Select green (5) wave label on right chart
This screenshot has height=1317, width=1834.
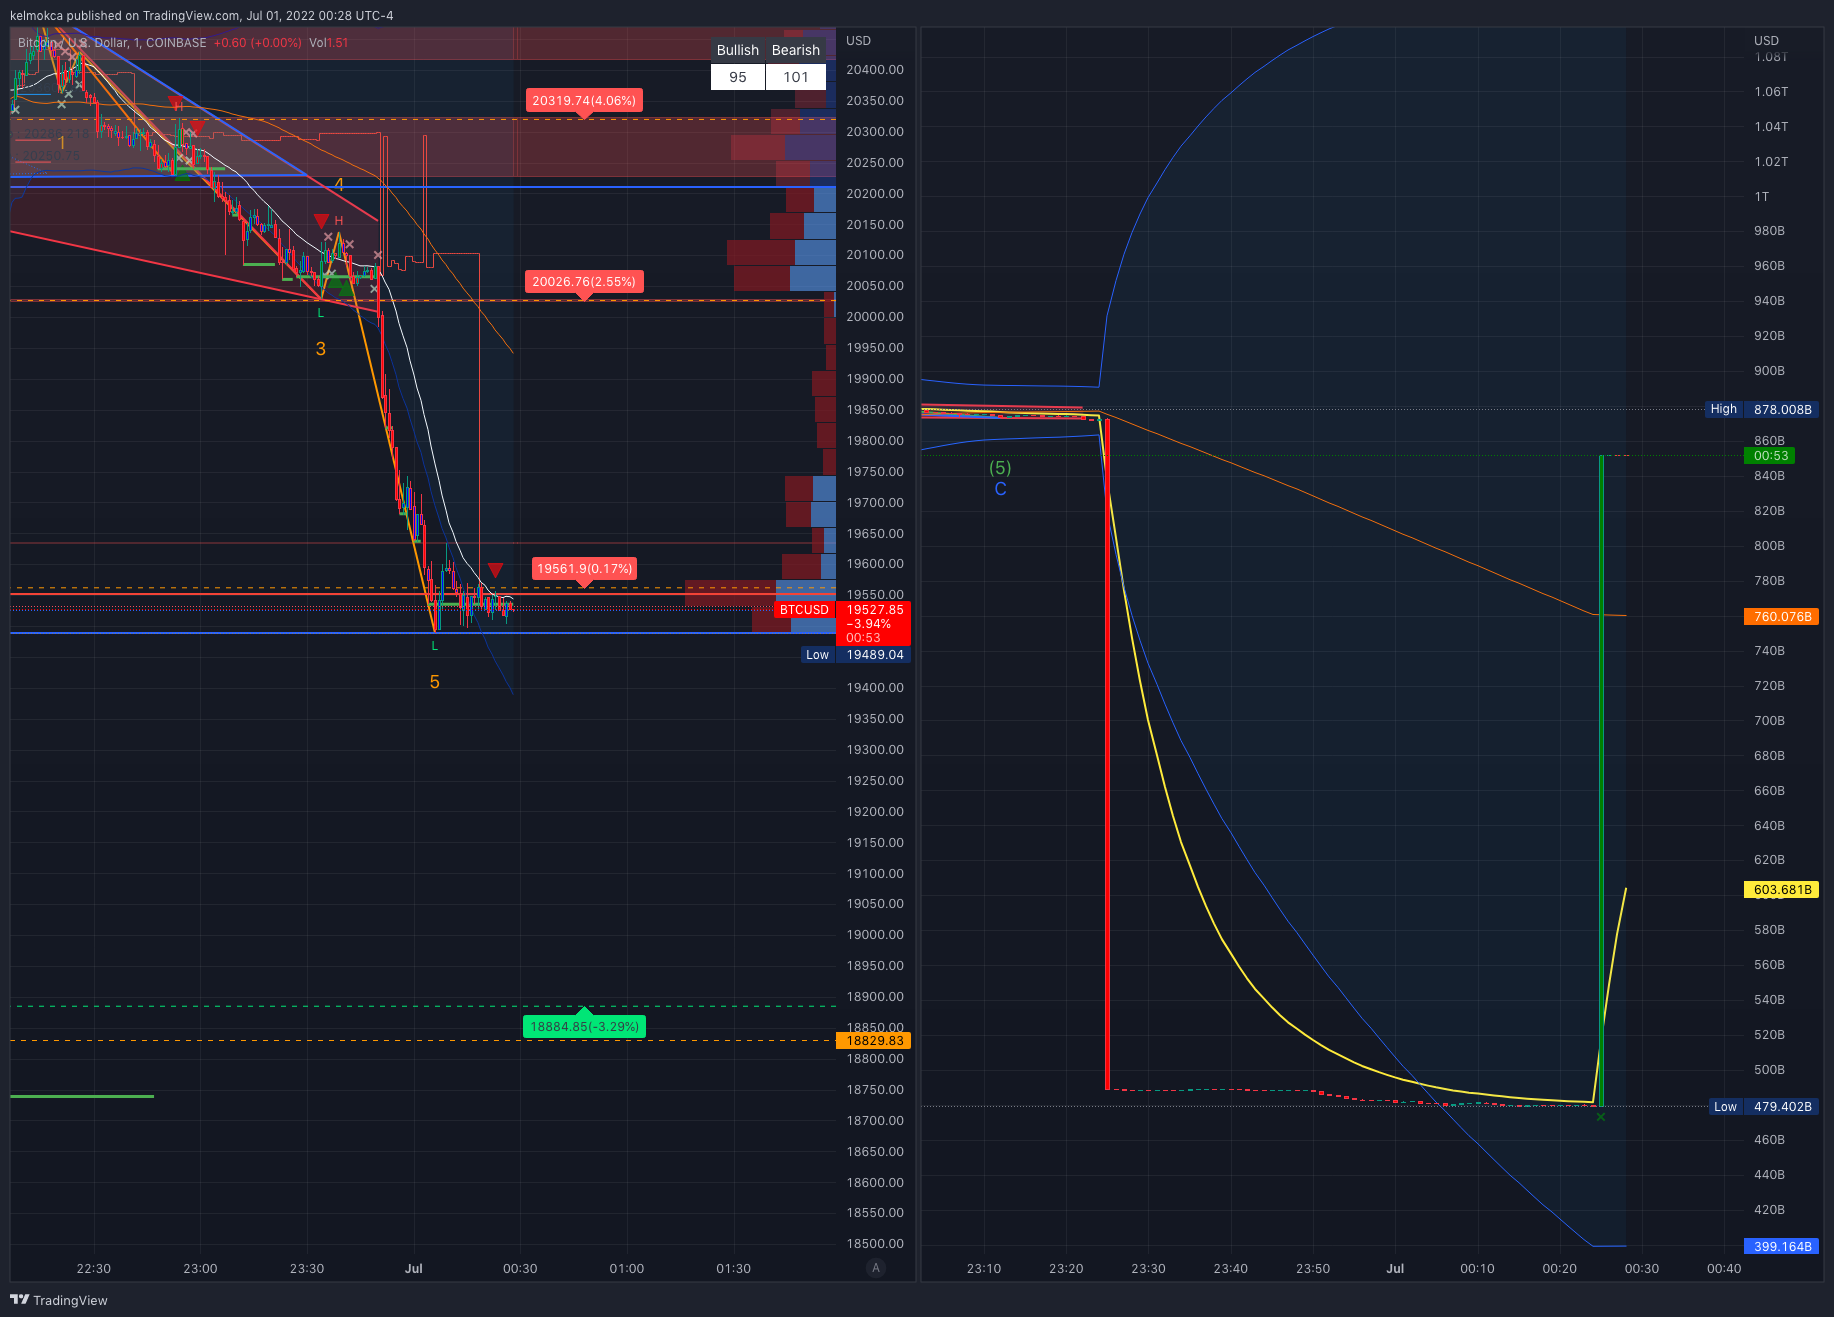(1000, 468)
